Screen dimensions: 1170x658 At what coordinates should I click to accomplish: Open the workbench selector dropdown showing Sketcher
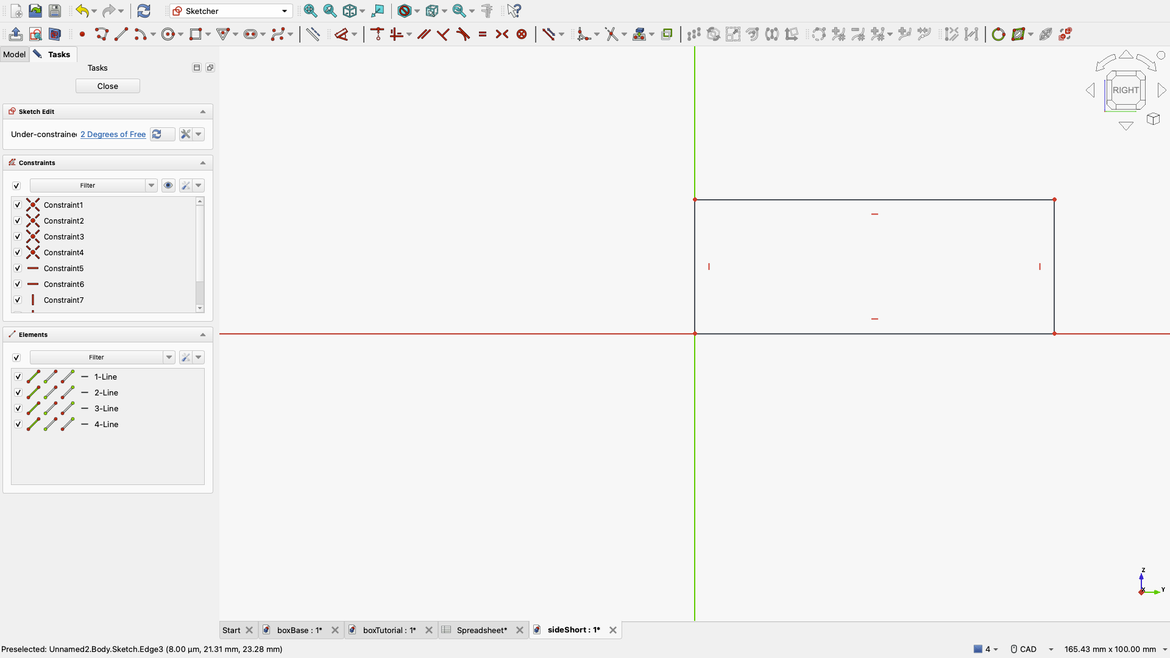[x=228, y=10]
